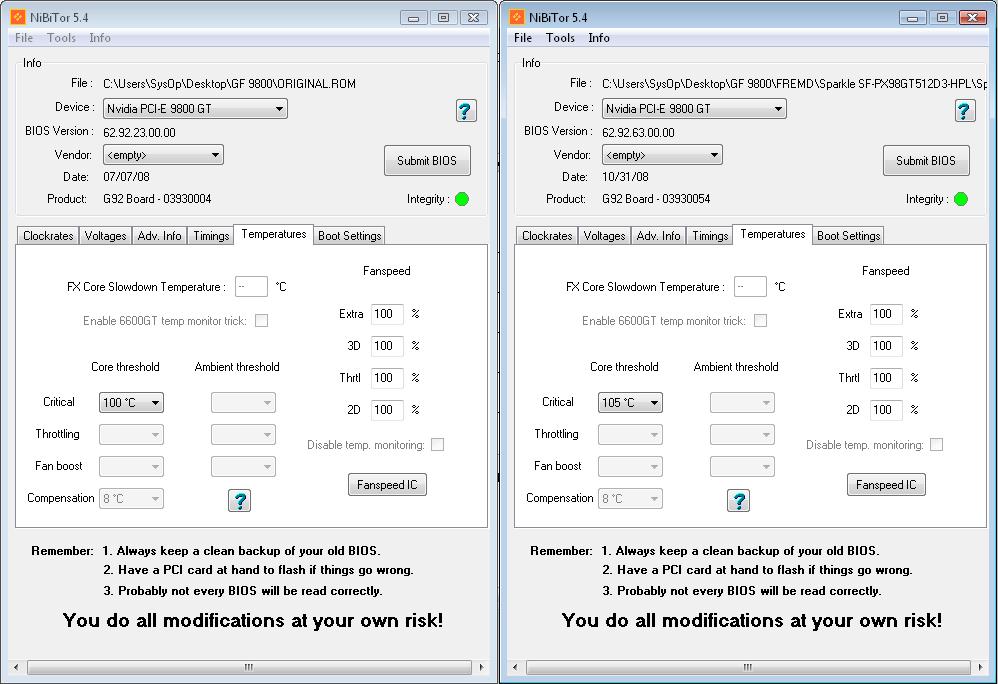The image size is (998, 684).
Task: Click the NiBiTor app icon in left title bar
Action: coord(18,17)
